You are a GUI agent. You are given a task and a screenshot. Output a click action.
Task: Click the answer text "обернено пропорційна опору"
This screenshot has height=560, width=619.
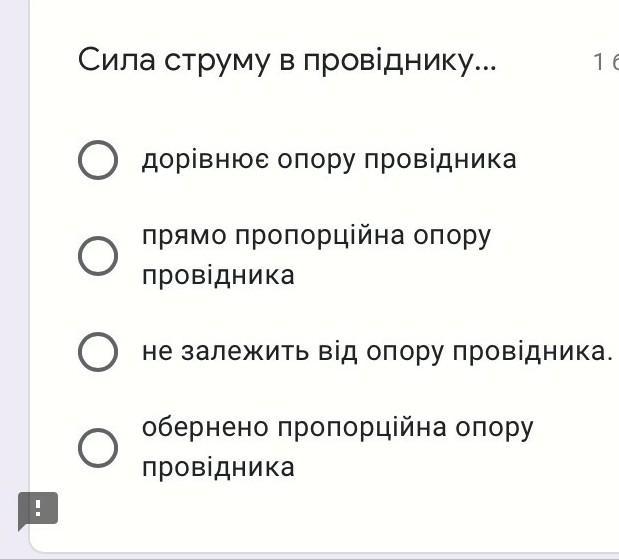(337, 429)
